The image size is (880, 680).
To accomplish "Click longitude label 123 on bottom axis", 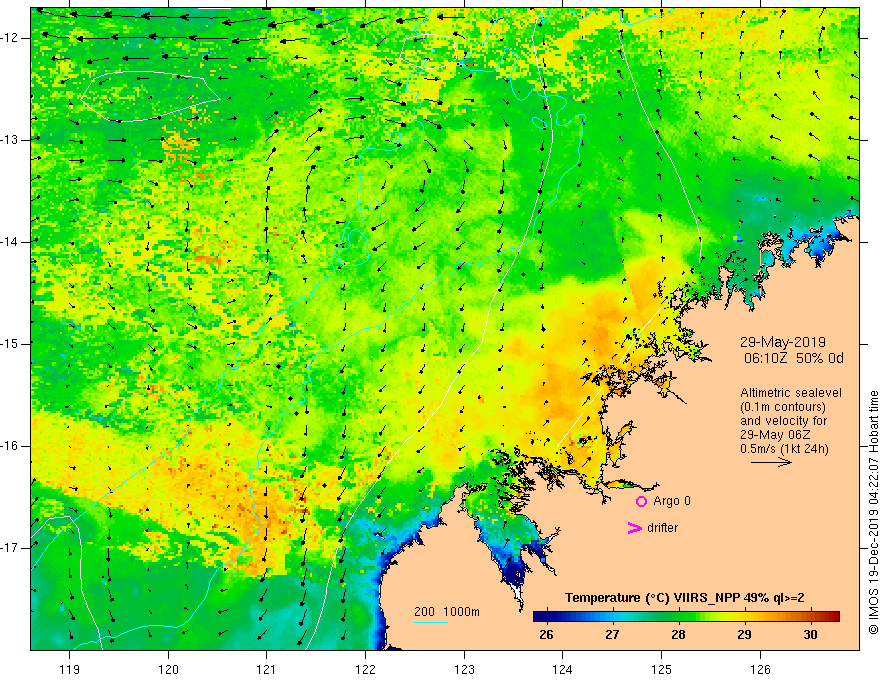I will point(464,669).
